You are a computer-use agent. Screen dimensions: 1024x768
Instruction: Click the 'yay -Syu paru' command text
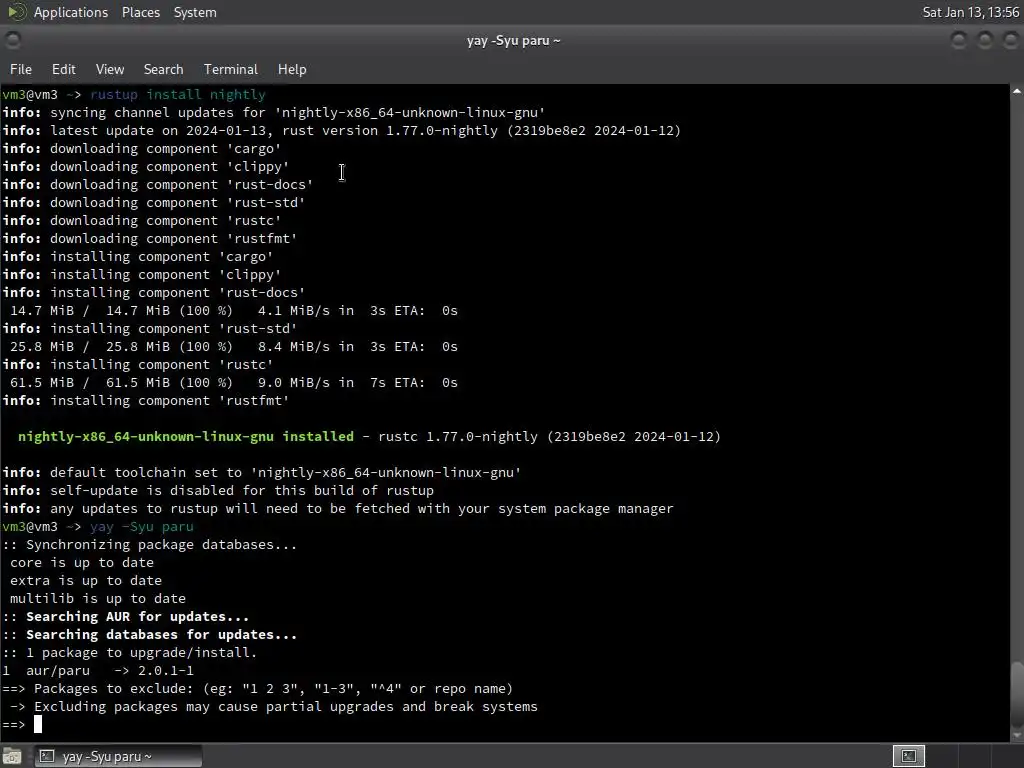click(x=142, y=526)
